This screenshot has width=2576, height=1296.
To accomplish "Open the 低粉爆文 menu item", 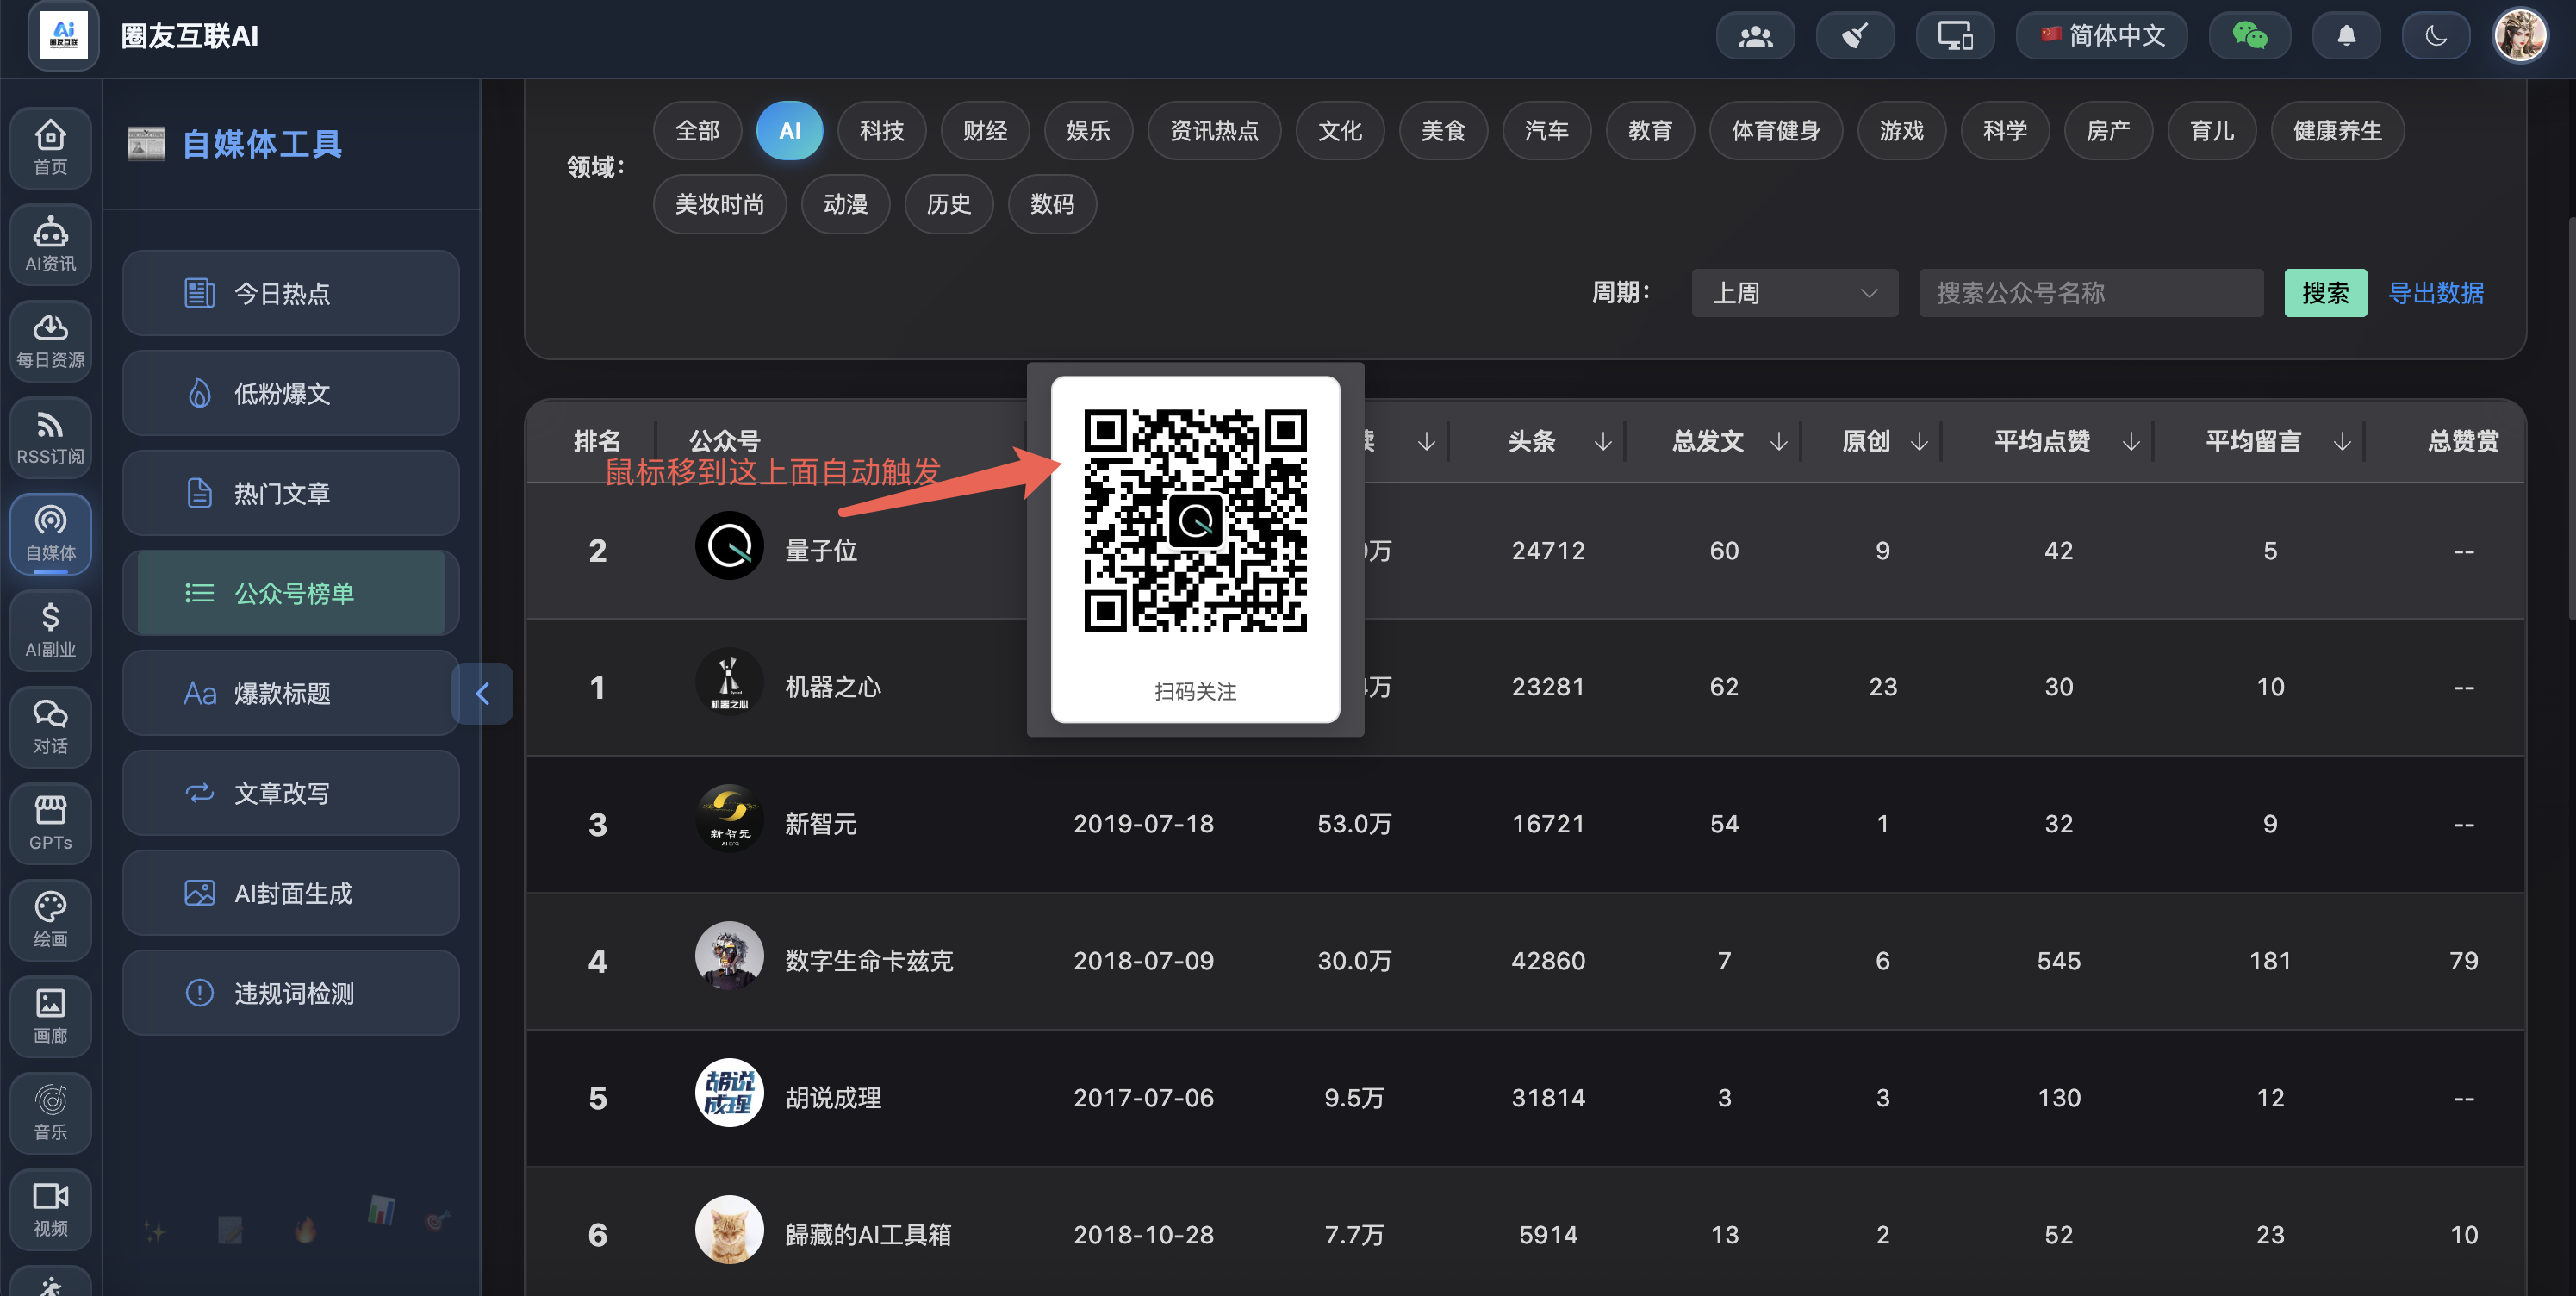I will point(291,393).
